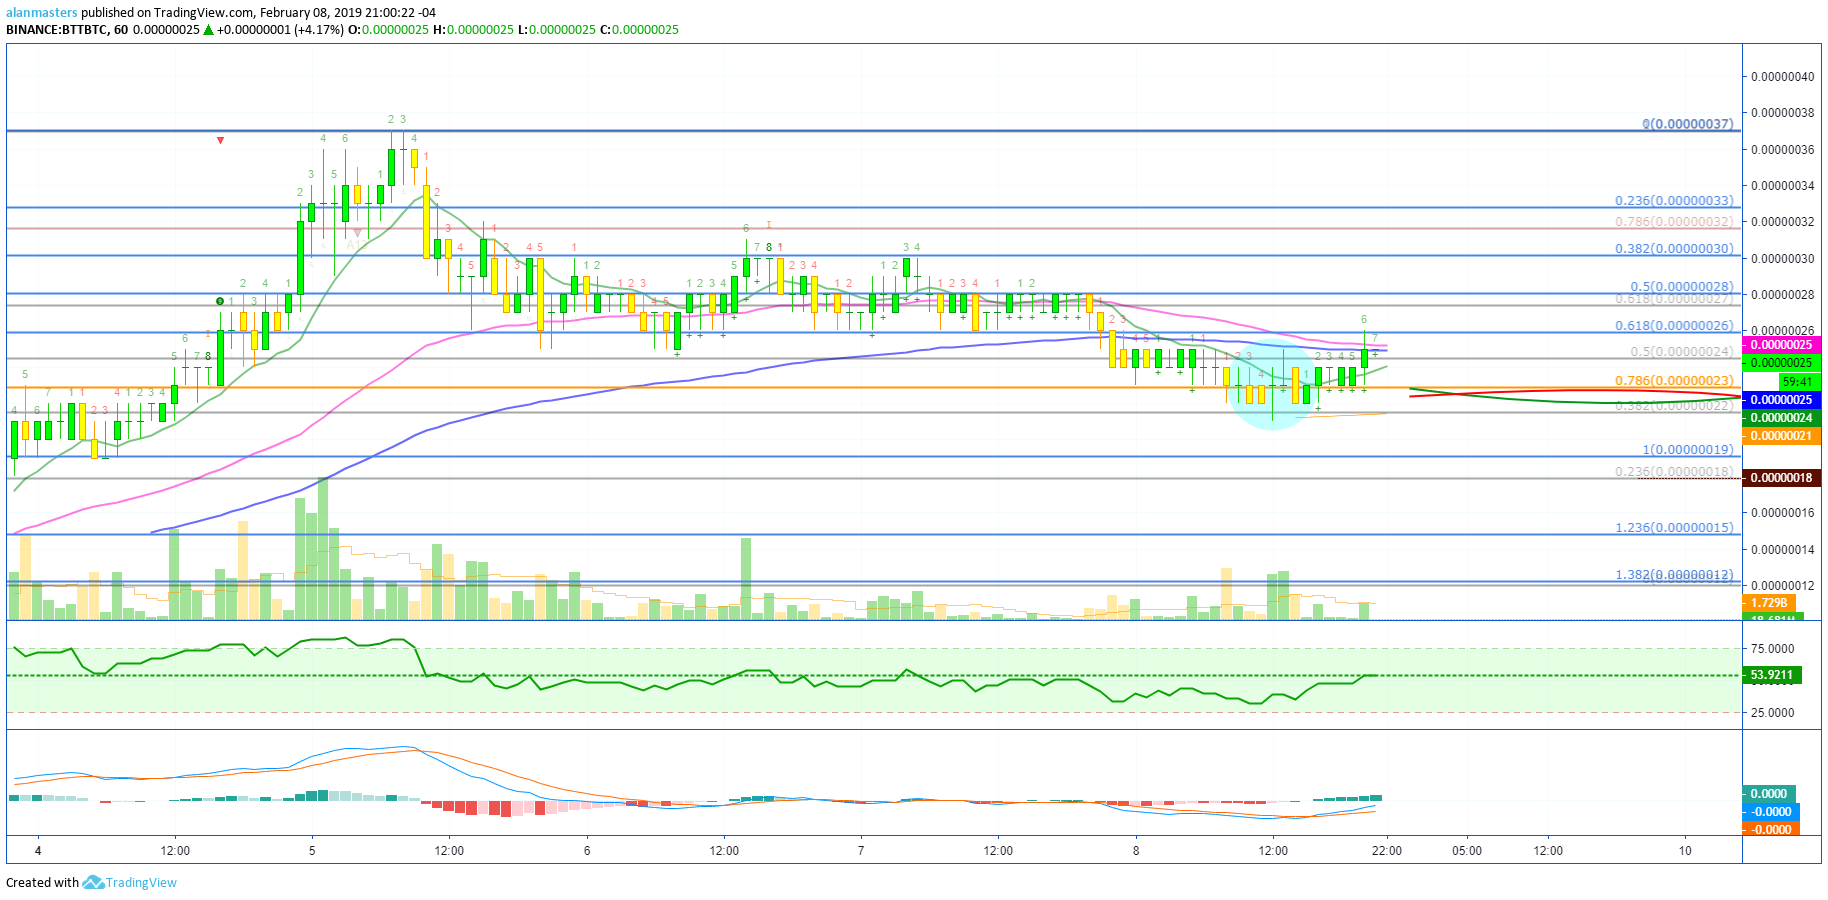Click the orange -0.0000 MACD signal tag

(x=1770, y=830)
